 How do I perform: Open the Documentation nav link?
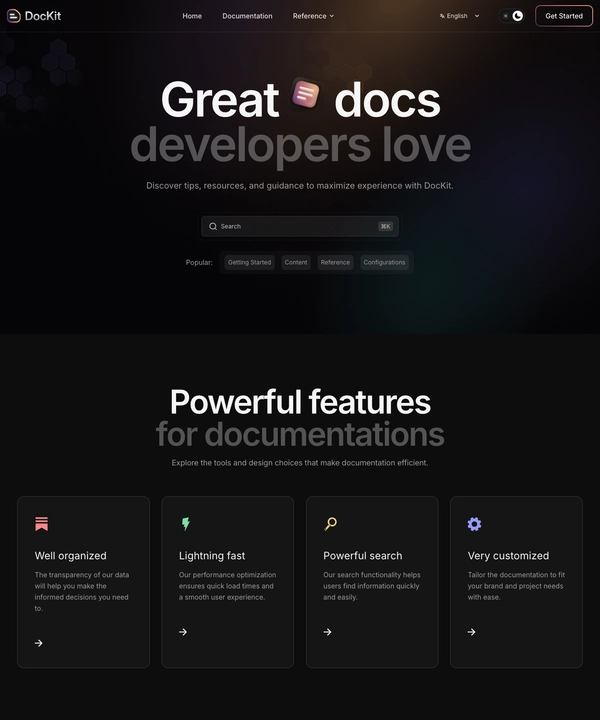point(247,16)
